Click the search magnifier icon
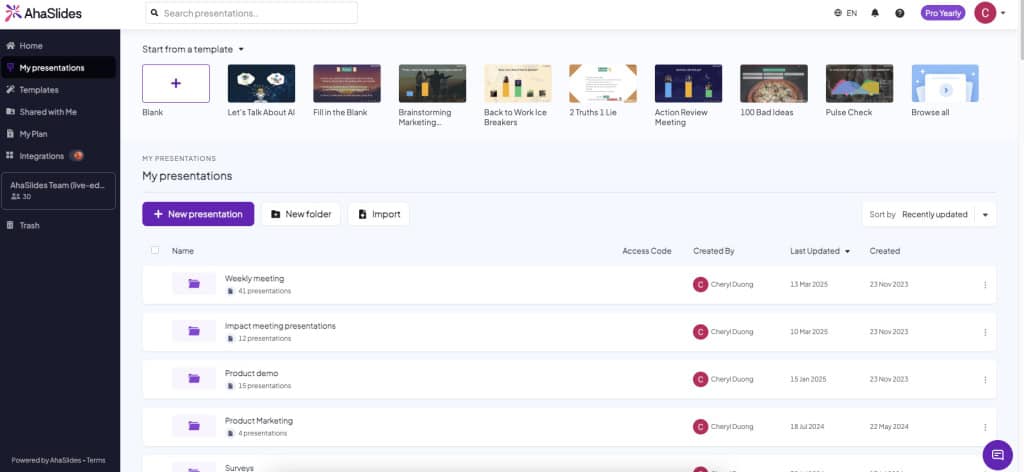Viewport: 1024px width, 472px height. click(155, 12)
